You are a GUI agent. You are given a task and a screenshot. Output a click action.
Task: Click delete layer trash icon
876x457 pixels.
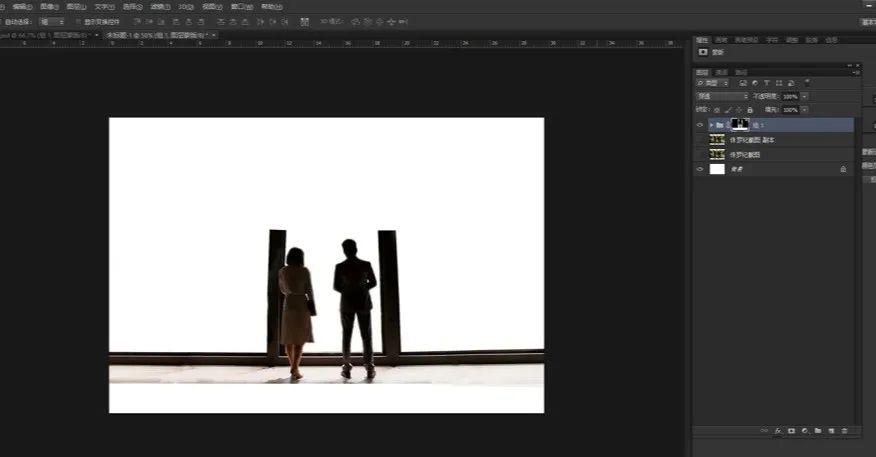tap(844, 431)
